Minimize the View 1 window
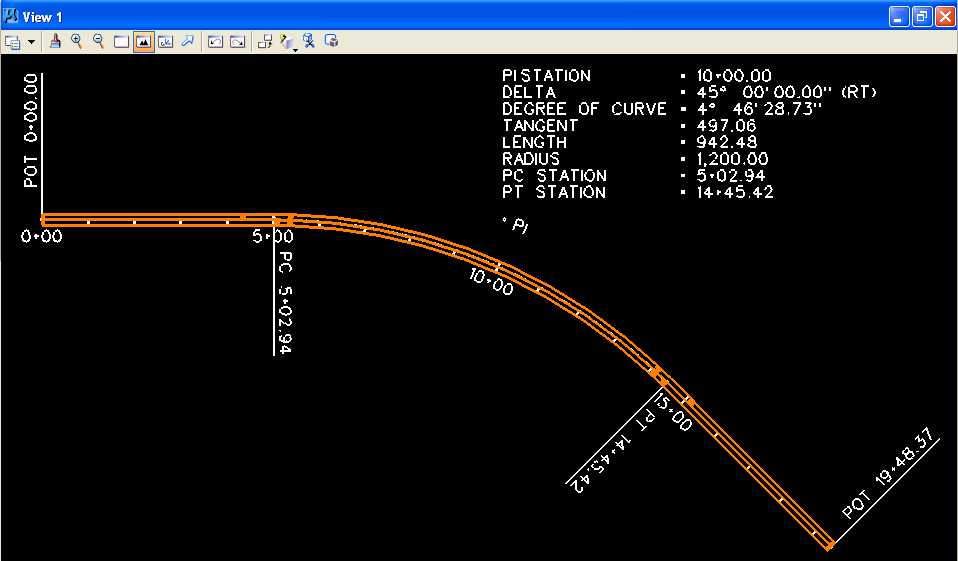 click(900, 17)
